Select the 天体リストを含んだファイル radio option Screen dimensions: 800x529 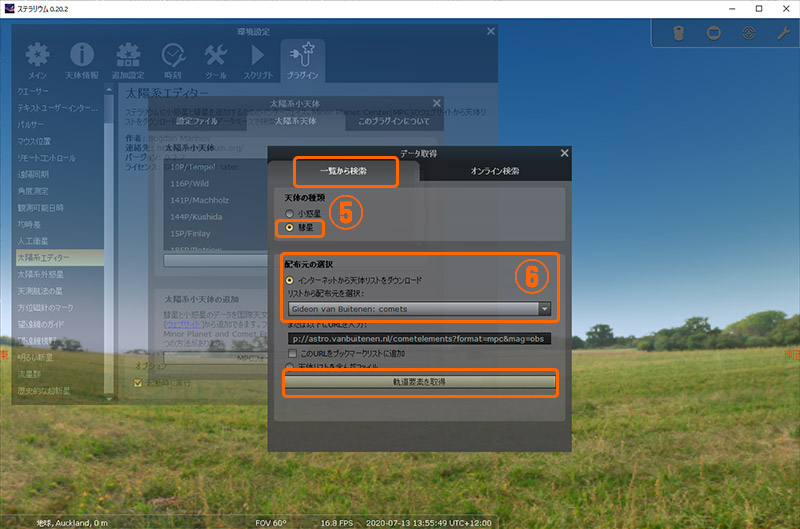click(x=289, y=367)
